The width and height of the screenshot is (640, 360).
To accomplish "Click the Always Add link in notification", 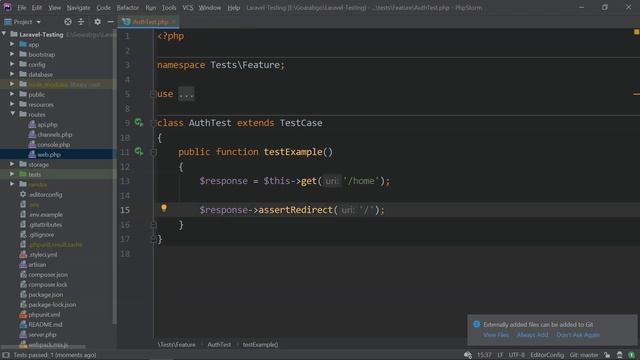I will tap(532, 335).
